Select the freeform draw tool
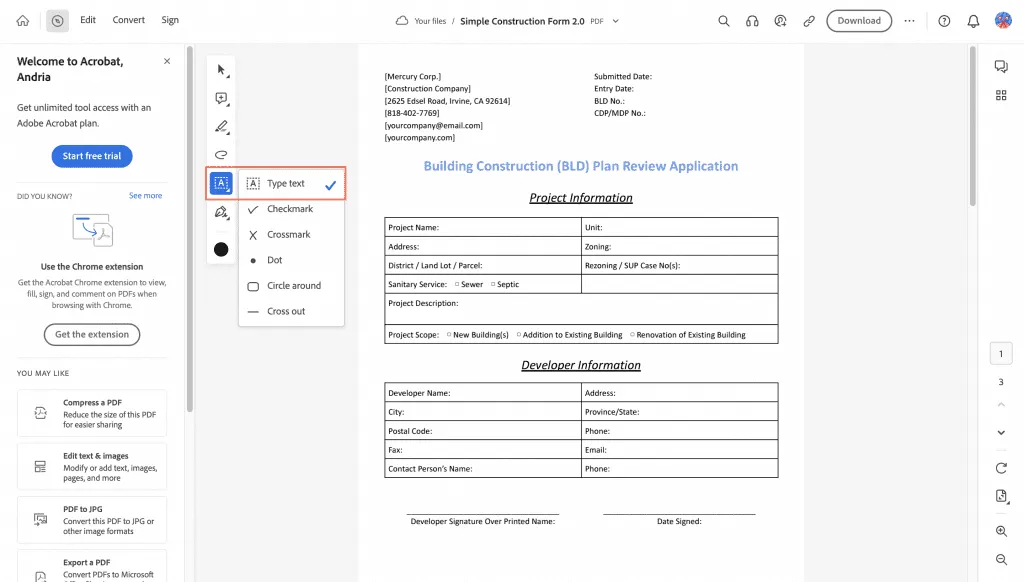Screen dimensions: 1024x582 click(221, 155)
